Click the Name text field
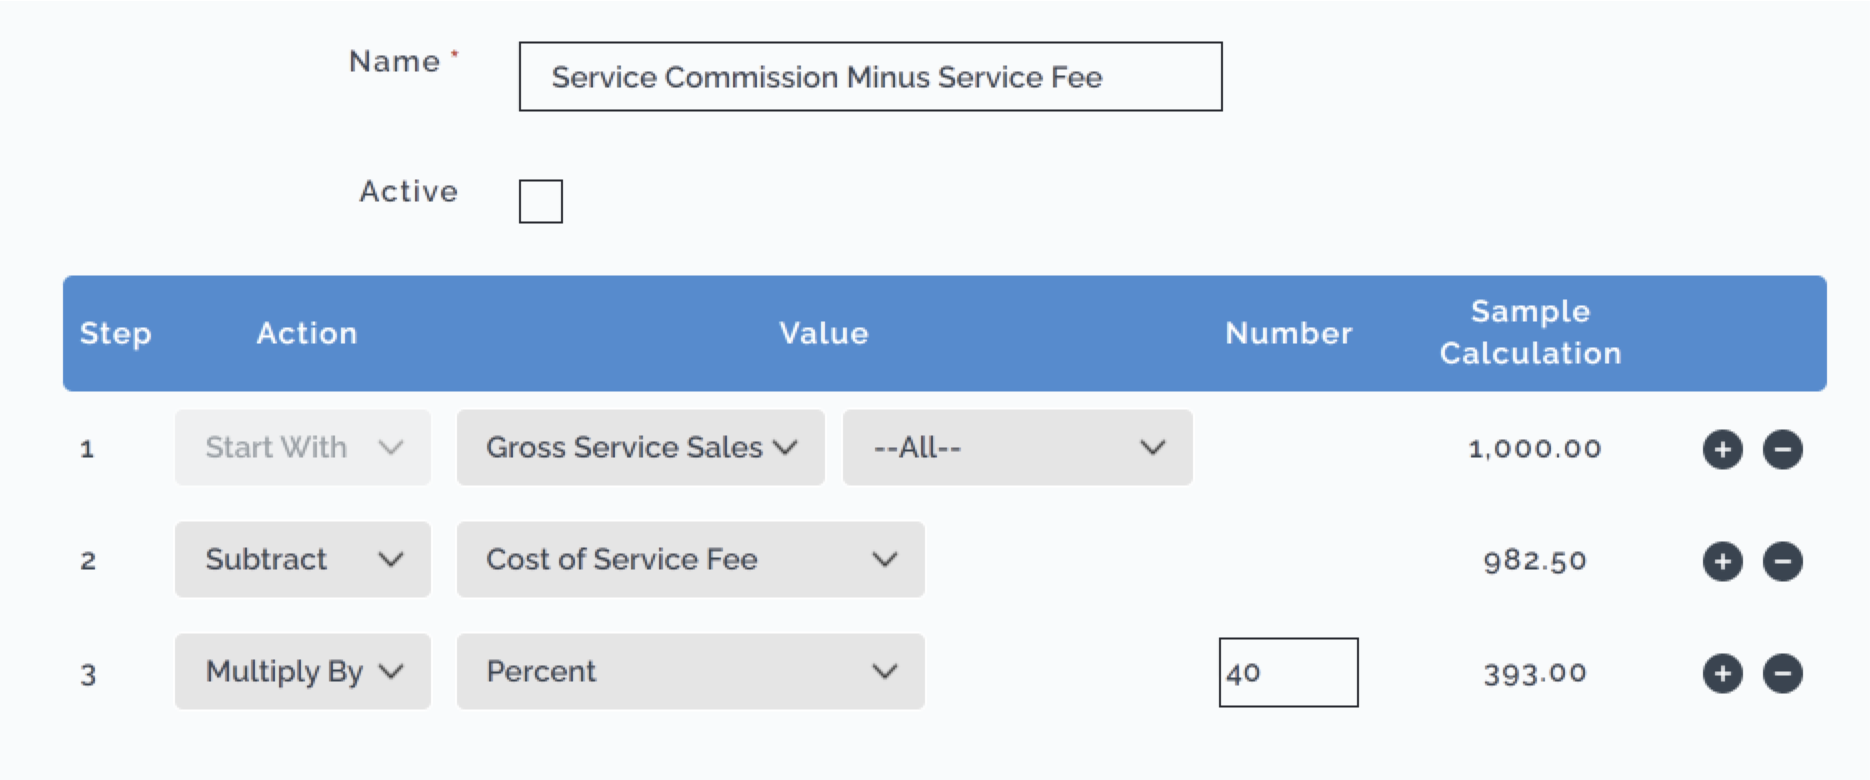The image size is (1870, 780). (x=870, y=76)
